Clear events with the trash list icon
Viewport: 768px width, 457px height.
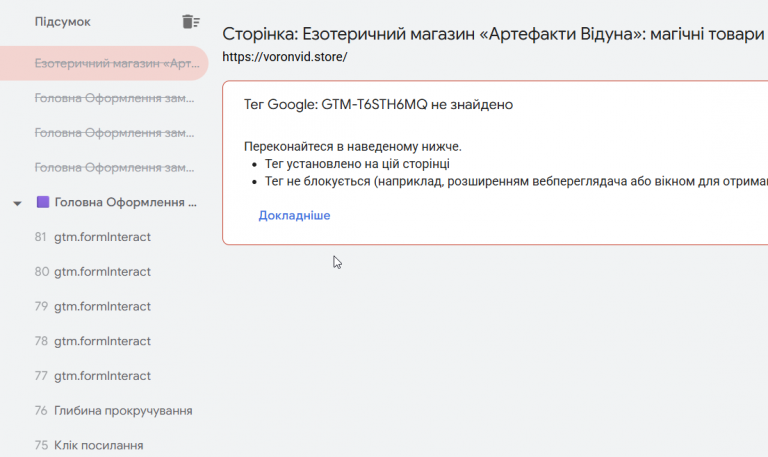click(x=191, y=22)
